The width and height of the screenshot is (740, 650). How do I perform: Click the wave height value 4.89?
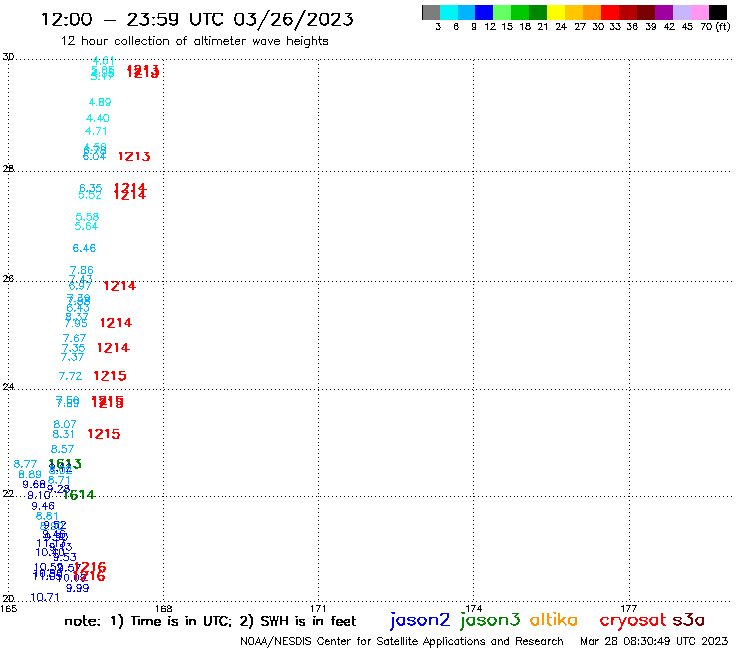click(x=100, y=102)
